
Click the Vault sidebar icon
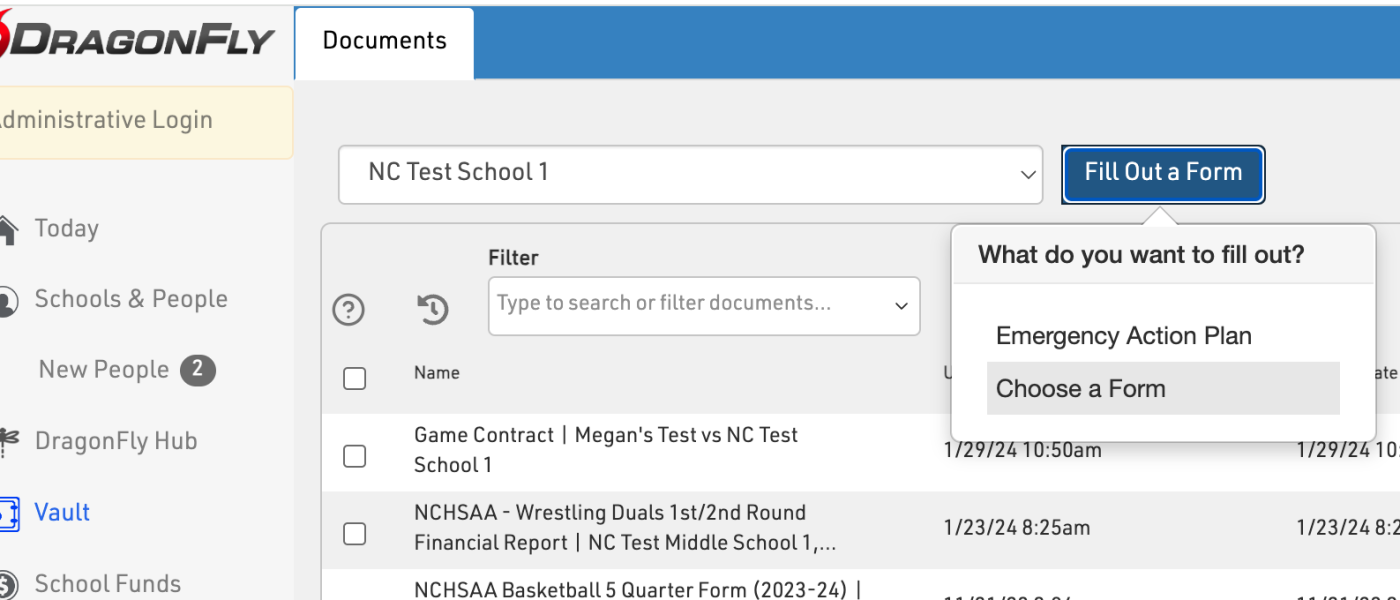pyautogui.click(x=6, y=513)
